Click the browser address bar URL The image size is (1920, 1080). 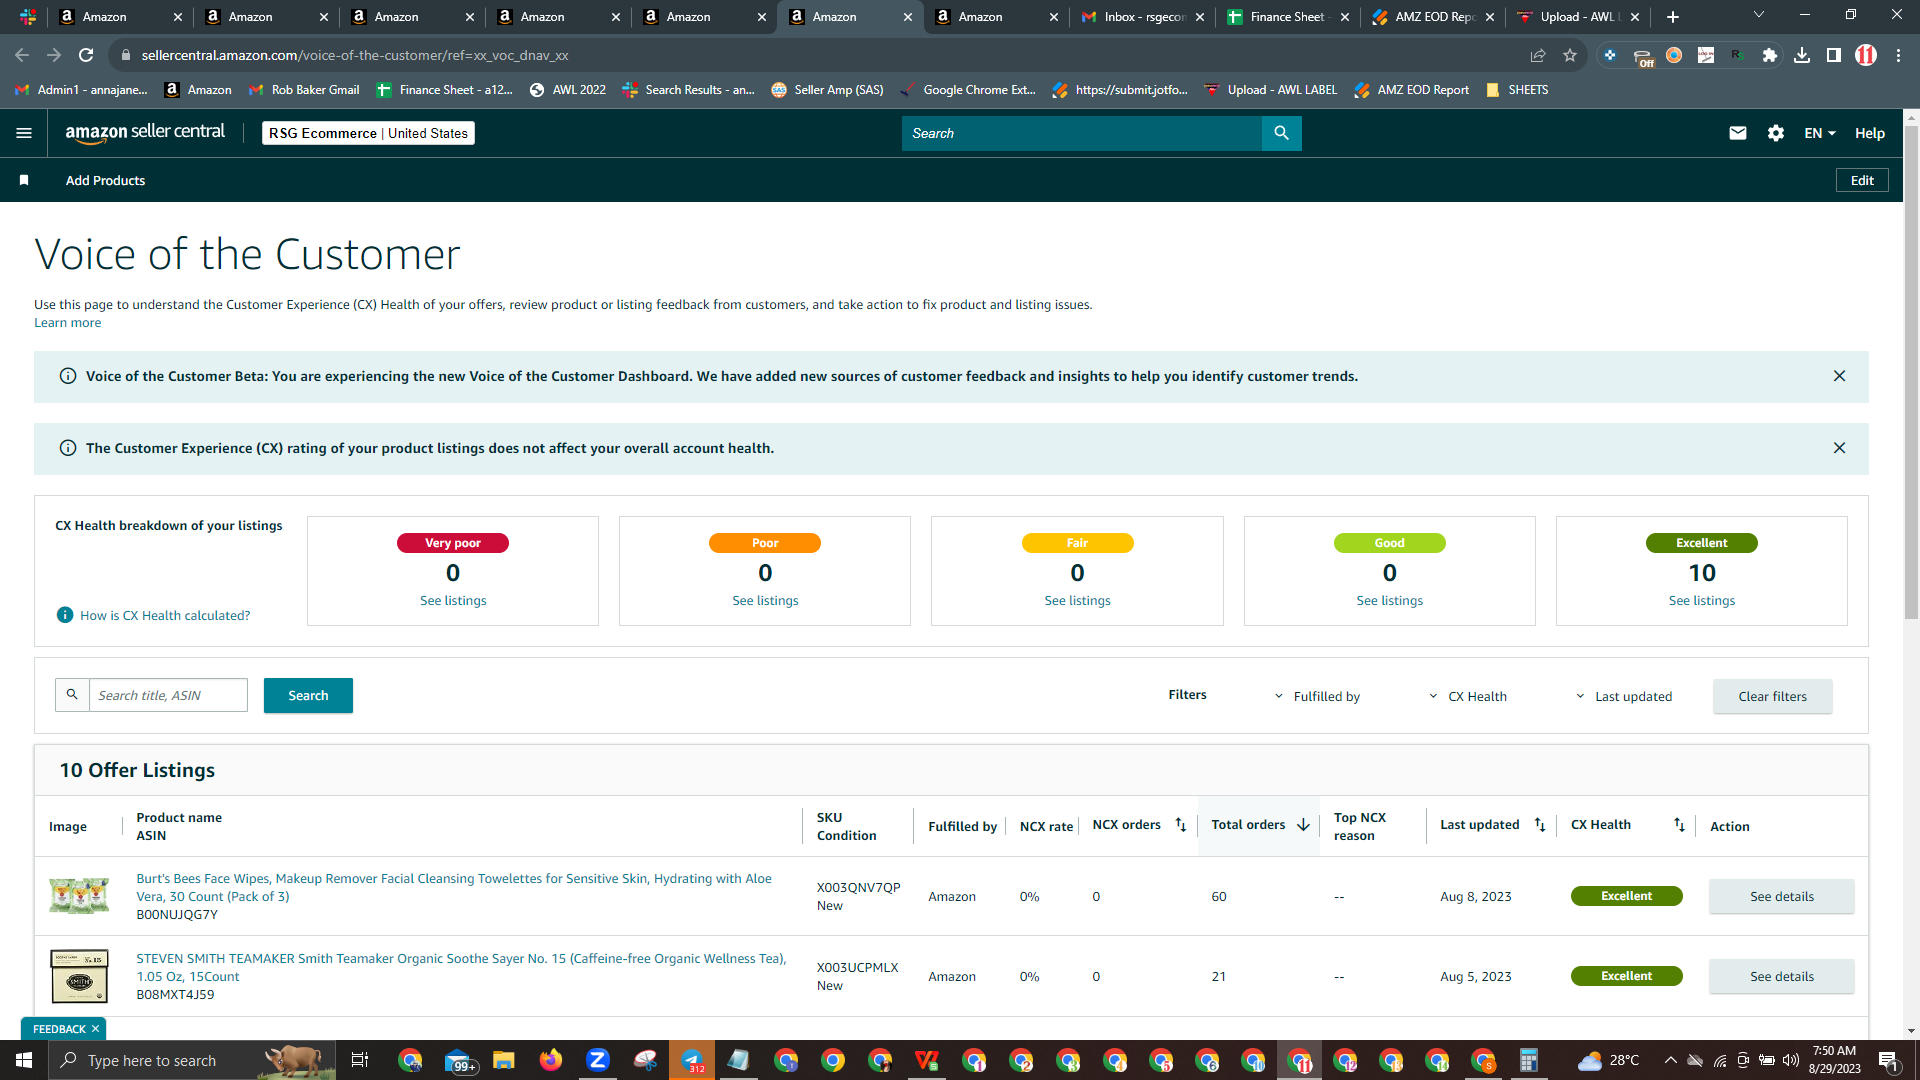click(x=354, y=55)
